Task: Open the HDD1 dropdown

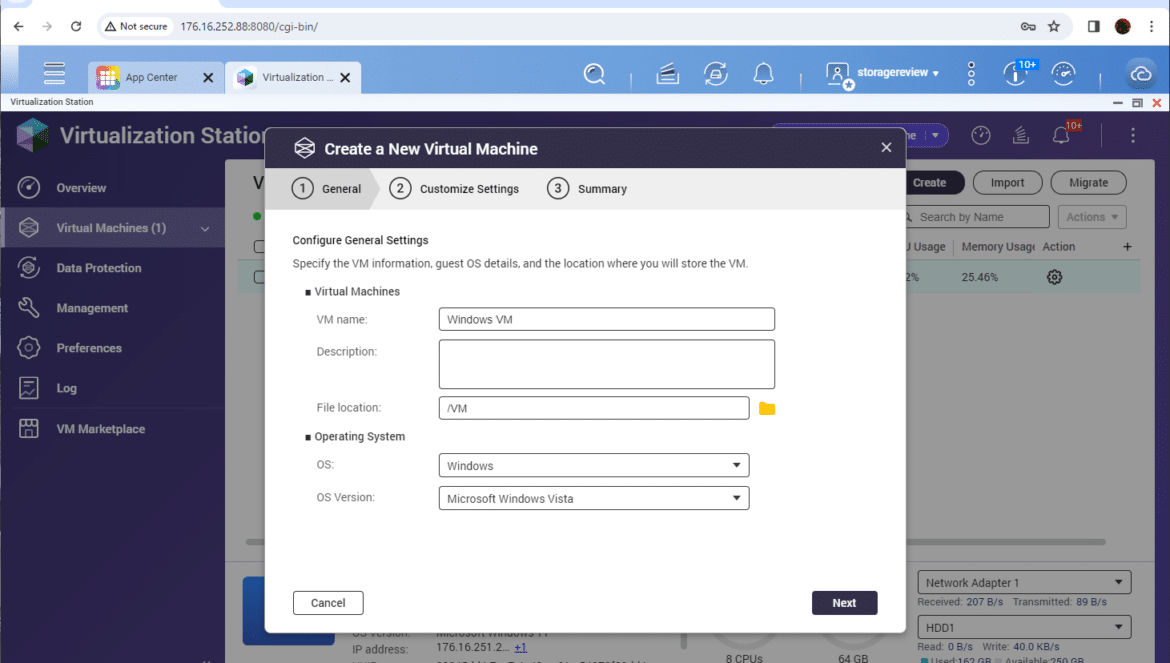Action: coord(1024,627)
